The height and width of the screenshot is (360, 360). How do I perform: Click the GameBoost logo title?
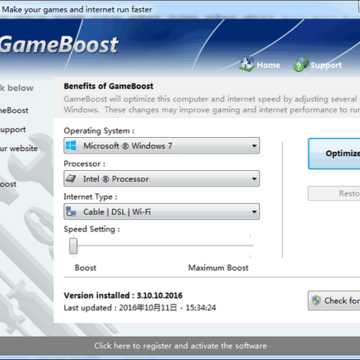coord(59,45)
